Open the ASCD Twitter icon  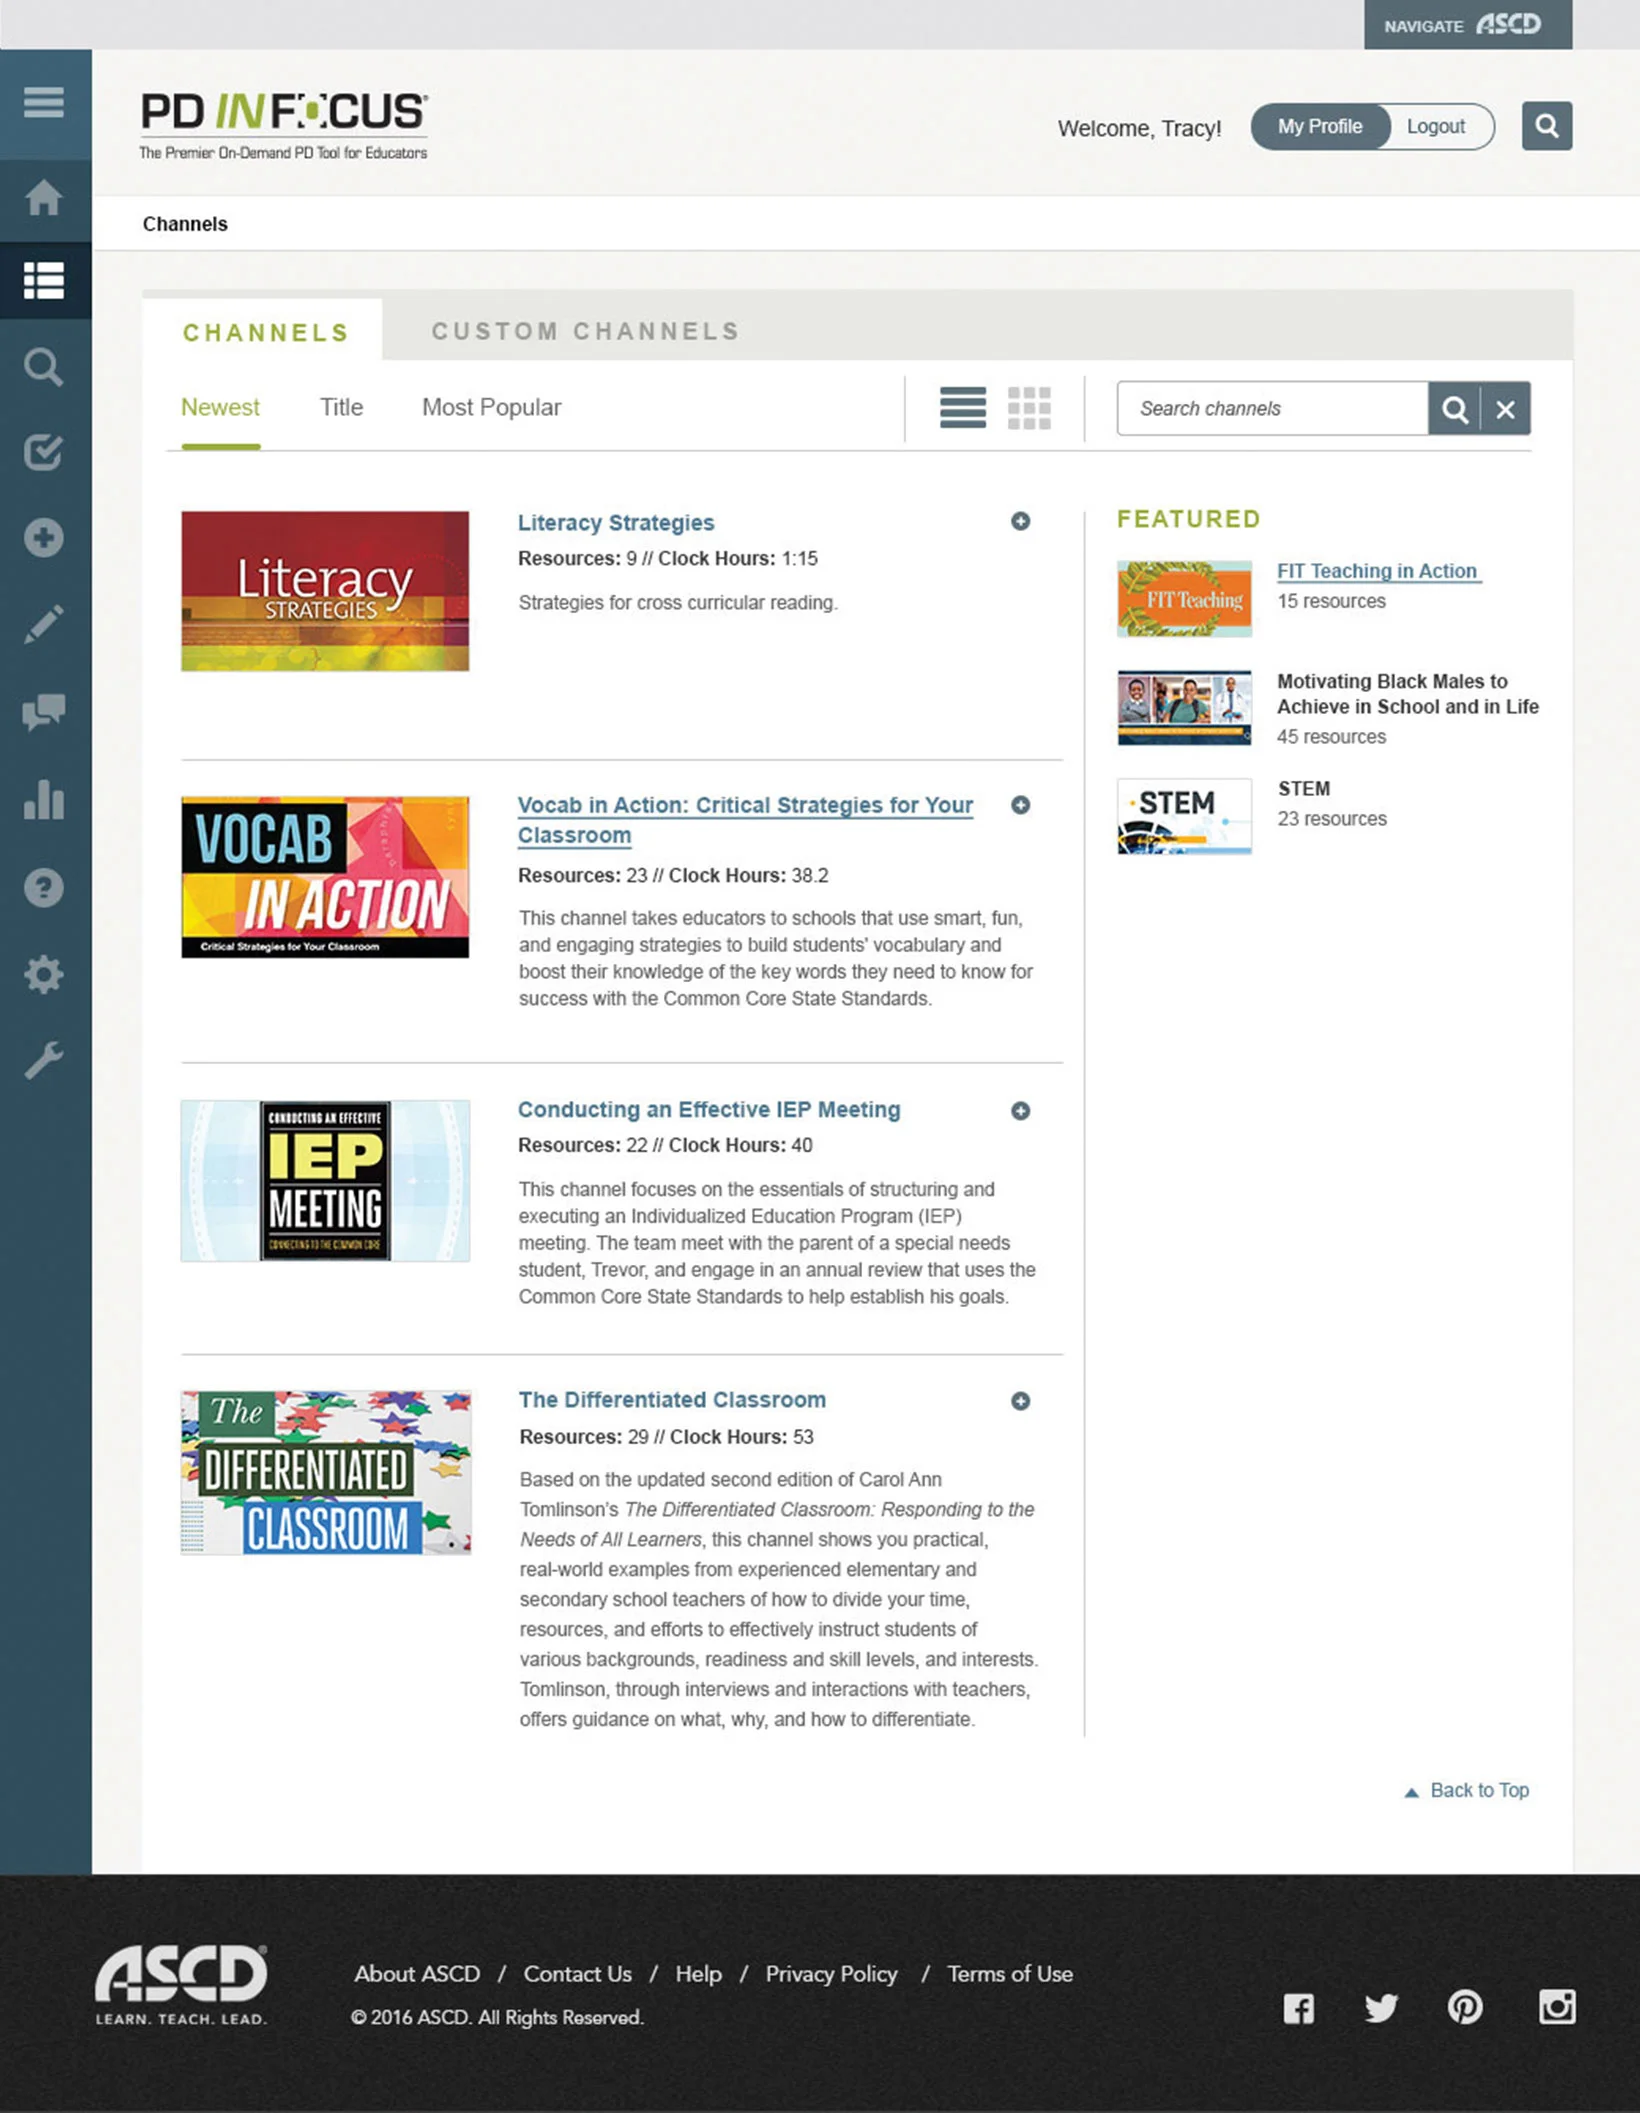coord(1381,2007)
